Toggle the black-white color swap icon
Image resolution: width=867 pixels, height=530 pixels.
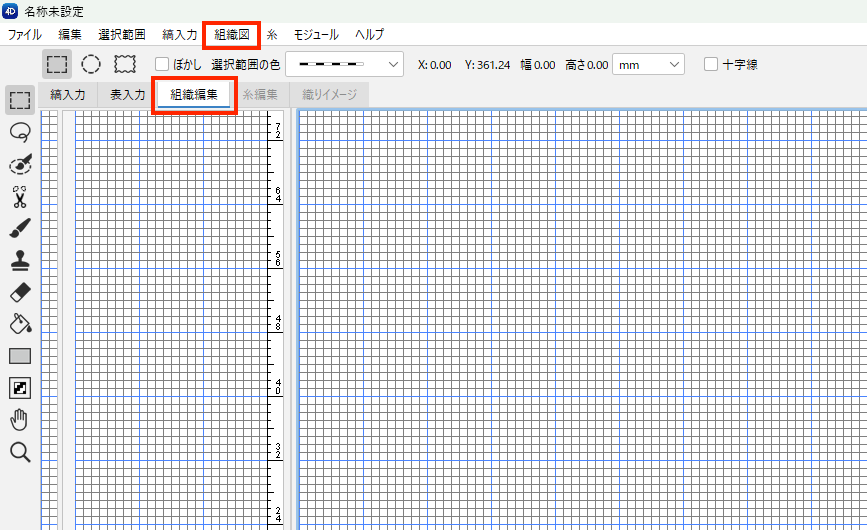20,388
